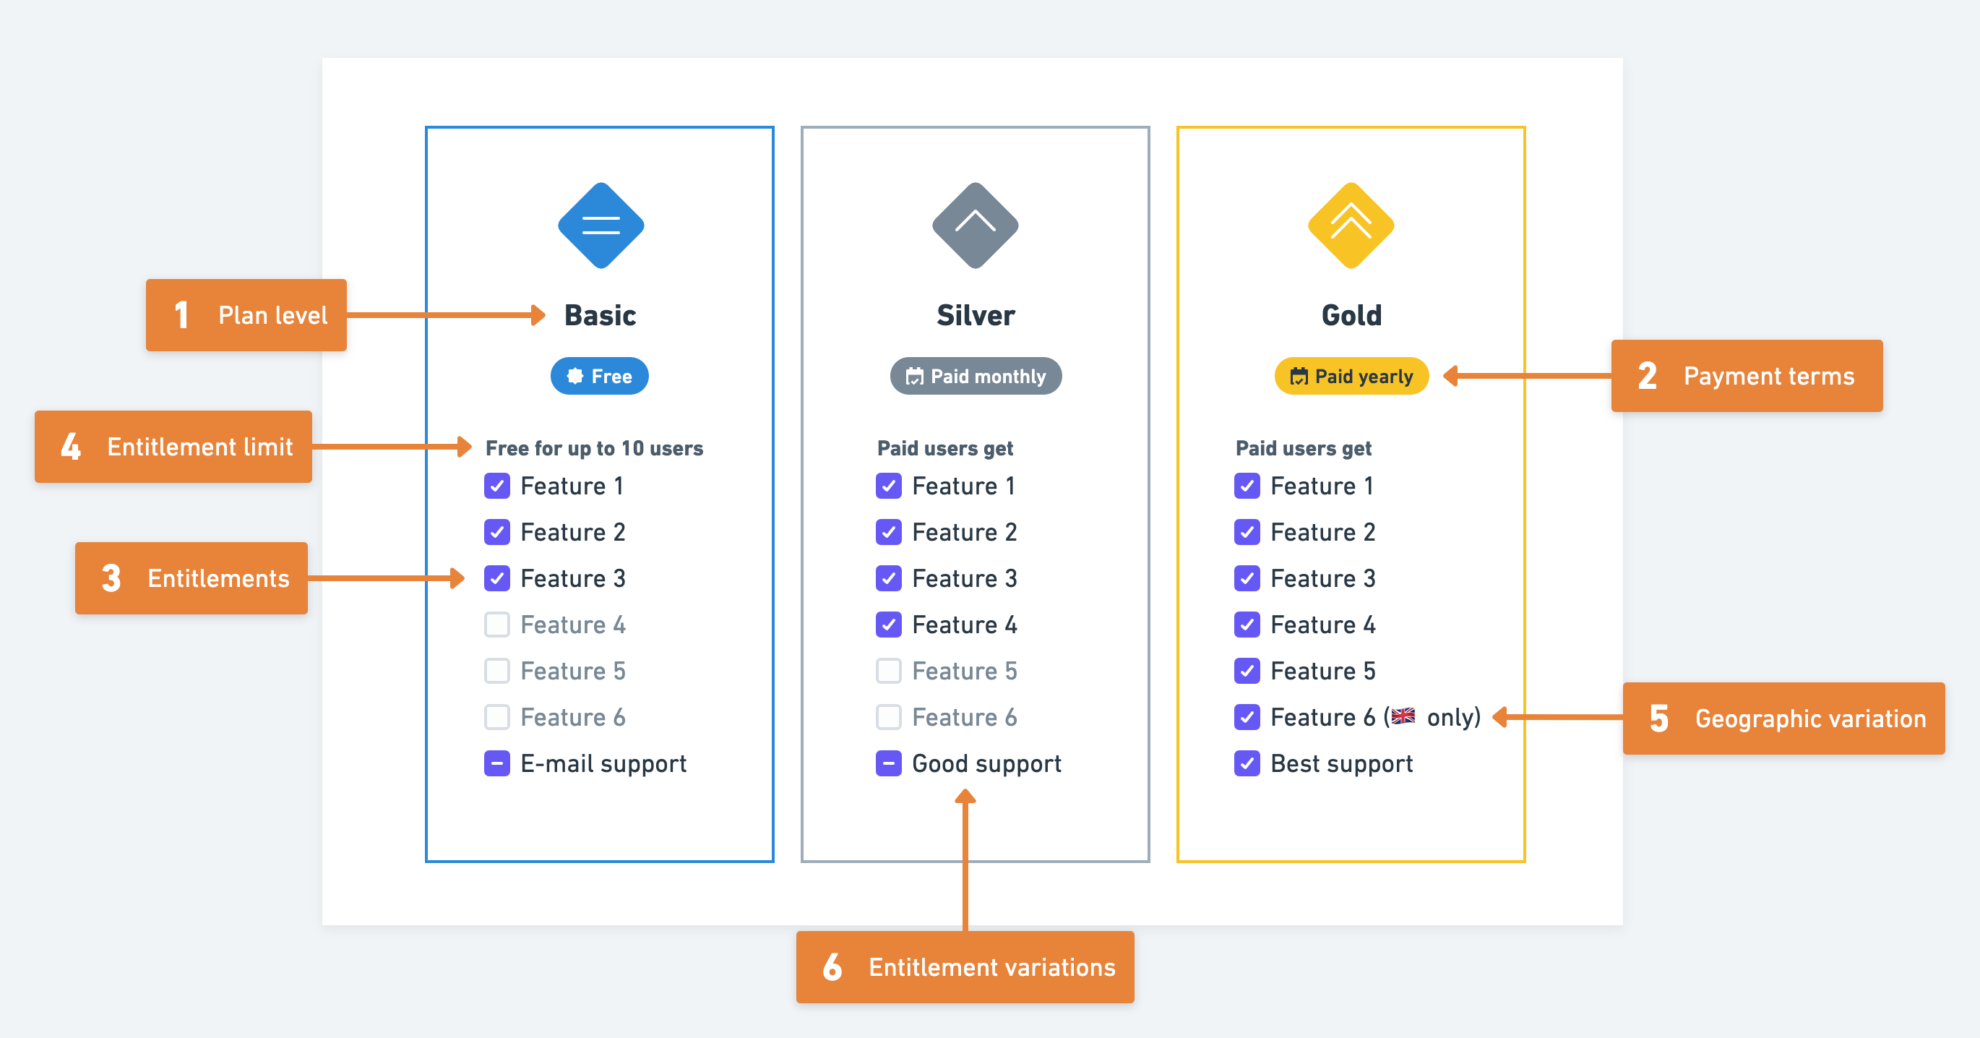Image resolution: width=1980 pixels, height=1038 pixels.
Task: Click the yellow Gold plan diamond icon
Action: (1351, 225)
